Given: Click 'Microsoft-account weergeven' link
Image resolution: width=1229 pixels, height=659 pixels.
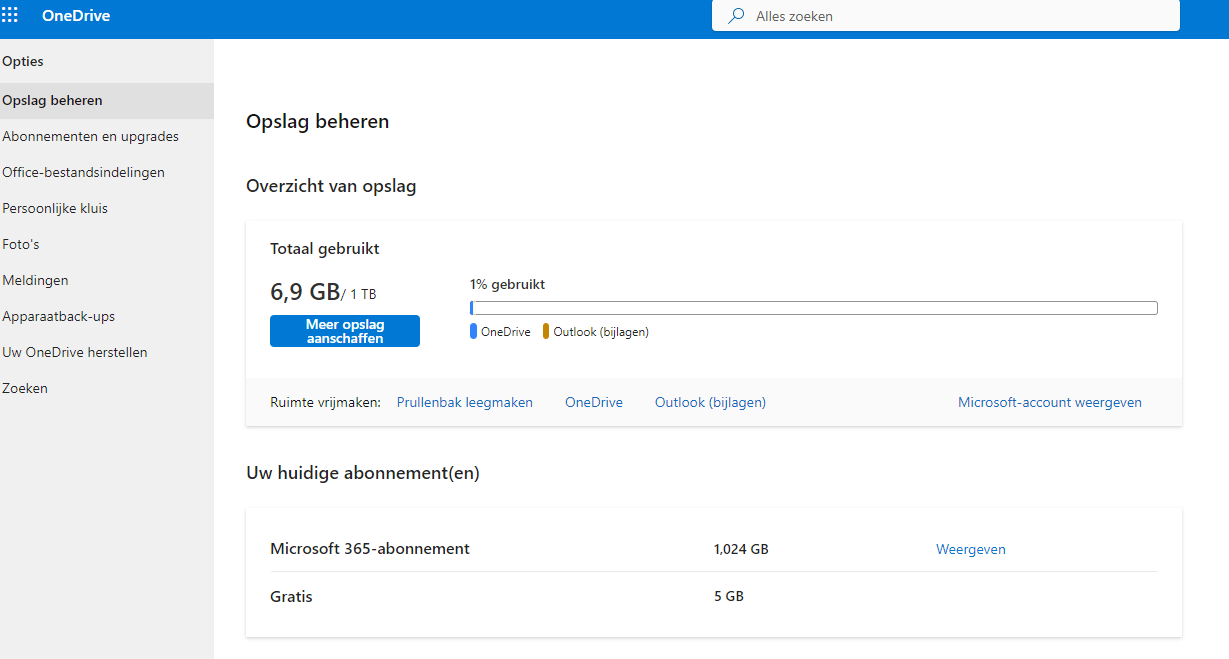Looking at the screenshot, I should pyautogui.click(x=1050, y=402).
